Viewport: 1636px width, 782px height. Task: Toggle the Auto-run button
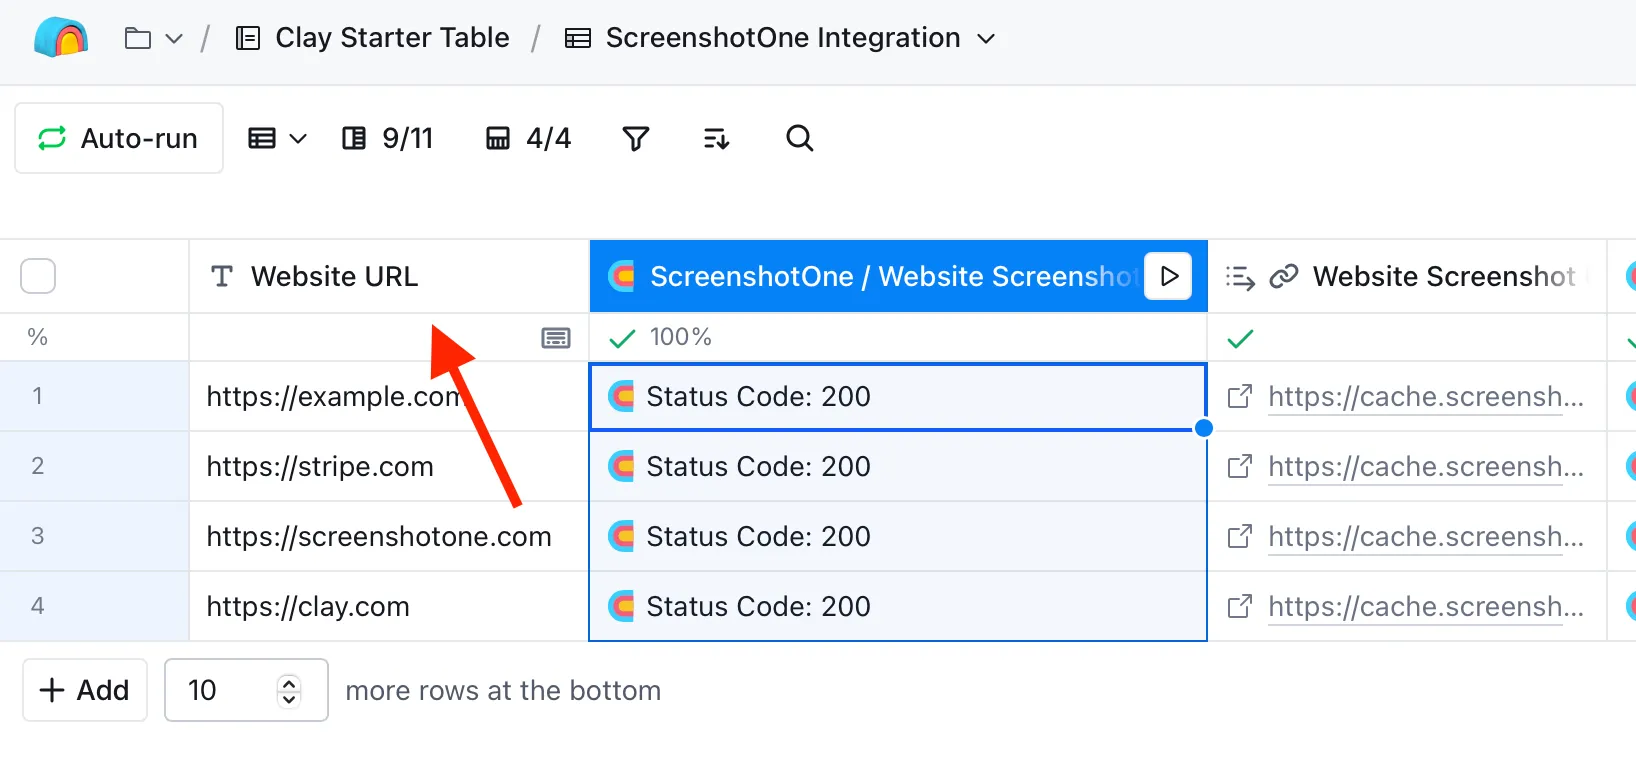point(119,138)
